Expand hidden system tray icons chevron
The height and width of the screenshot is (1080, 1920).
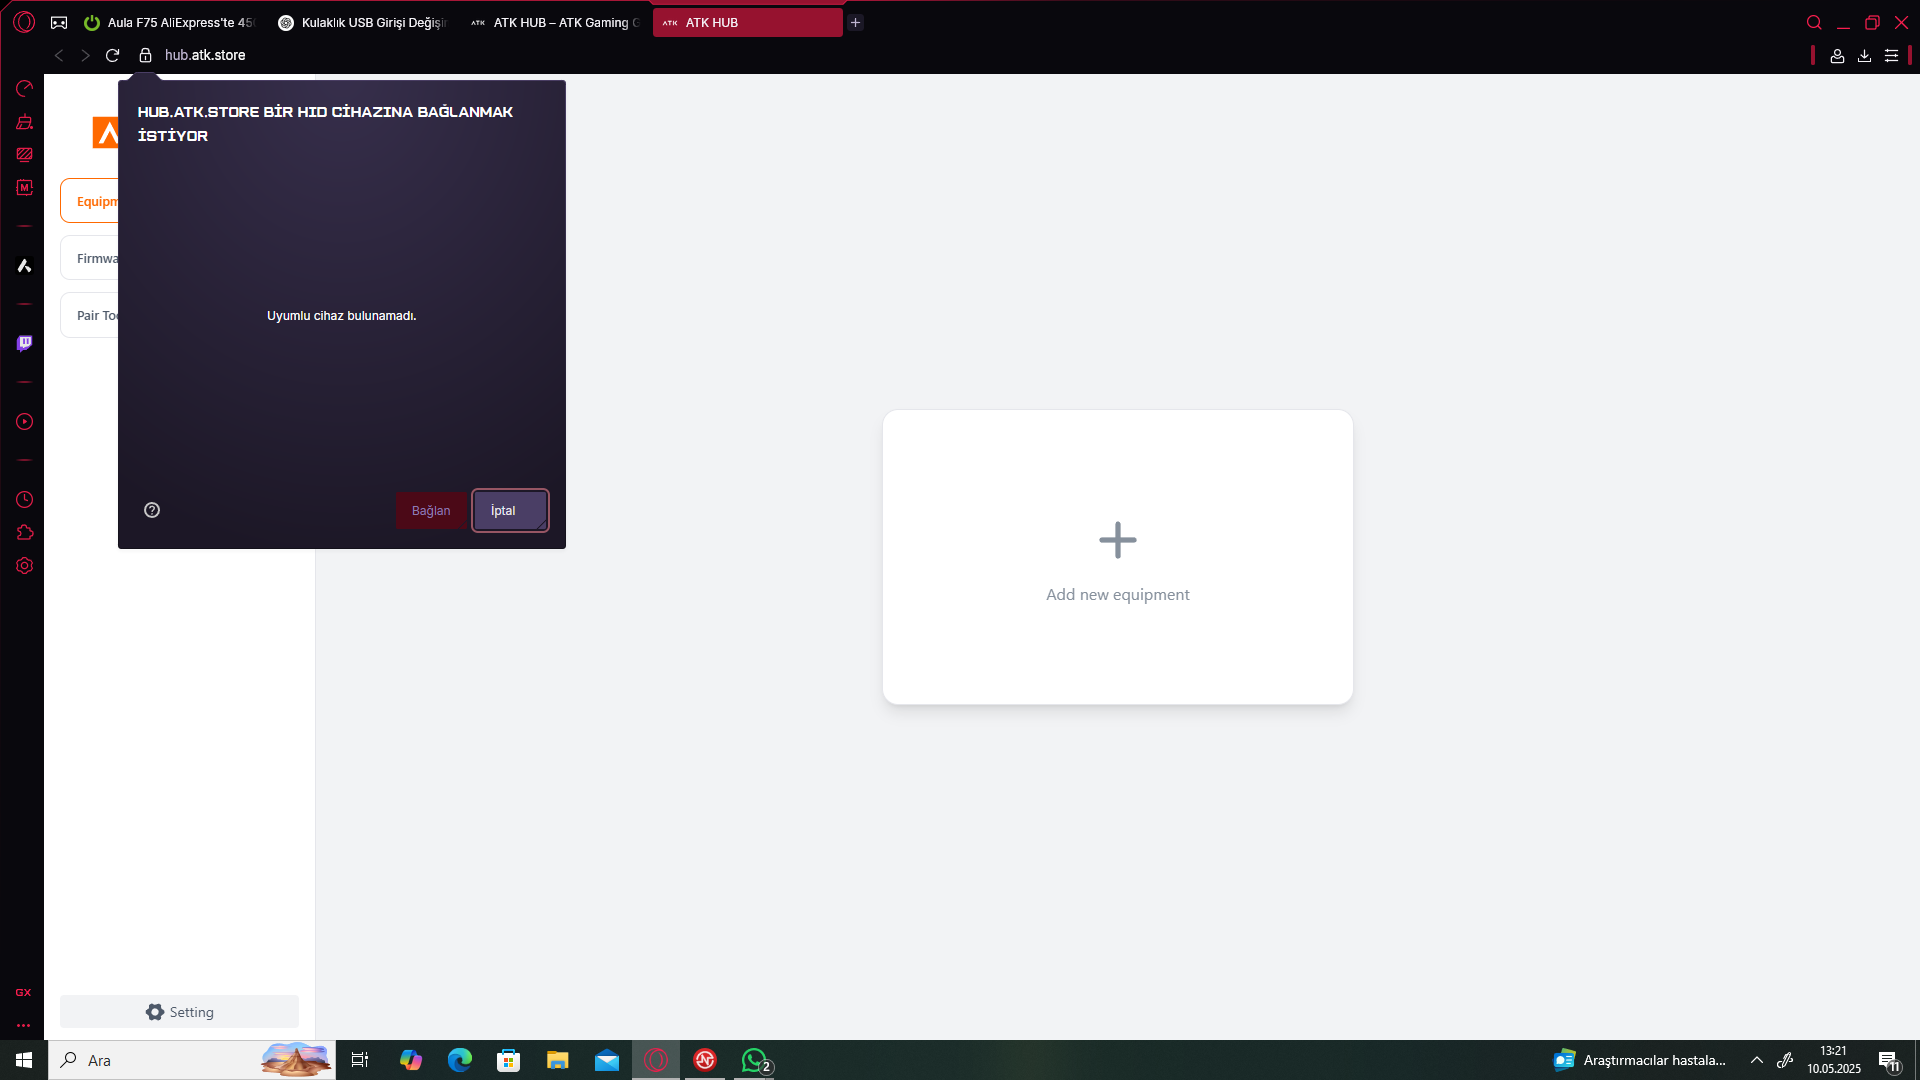[1756, 1060]
